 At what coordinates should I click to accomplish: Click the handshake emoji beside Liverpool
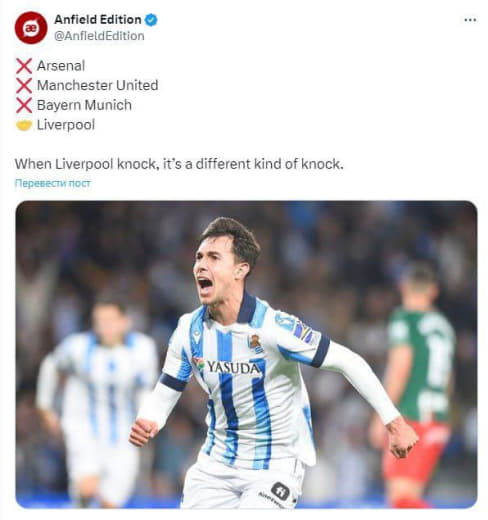coord(24,125)
